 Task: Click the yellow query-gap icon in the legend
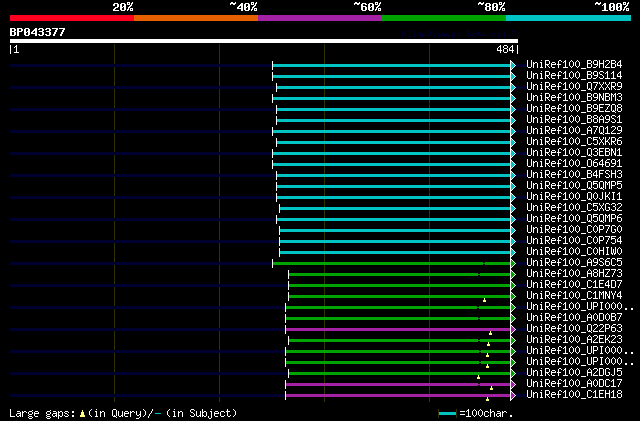[x=82, y=414]
